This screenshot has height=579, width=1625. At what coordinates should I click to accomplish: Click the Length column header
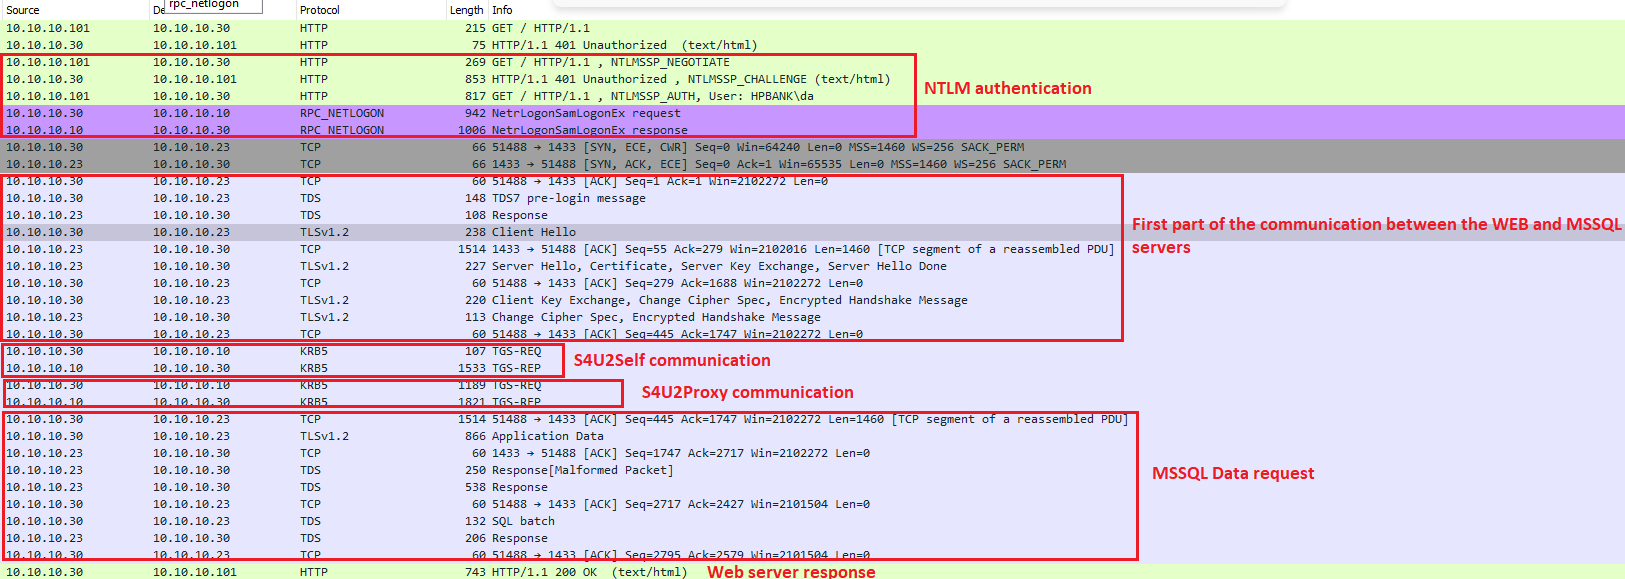pos(466,10)
